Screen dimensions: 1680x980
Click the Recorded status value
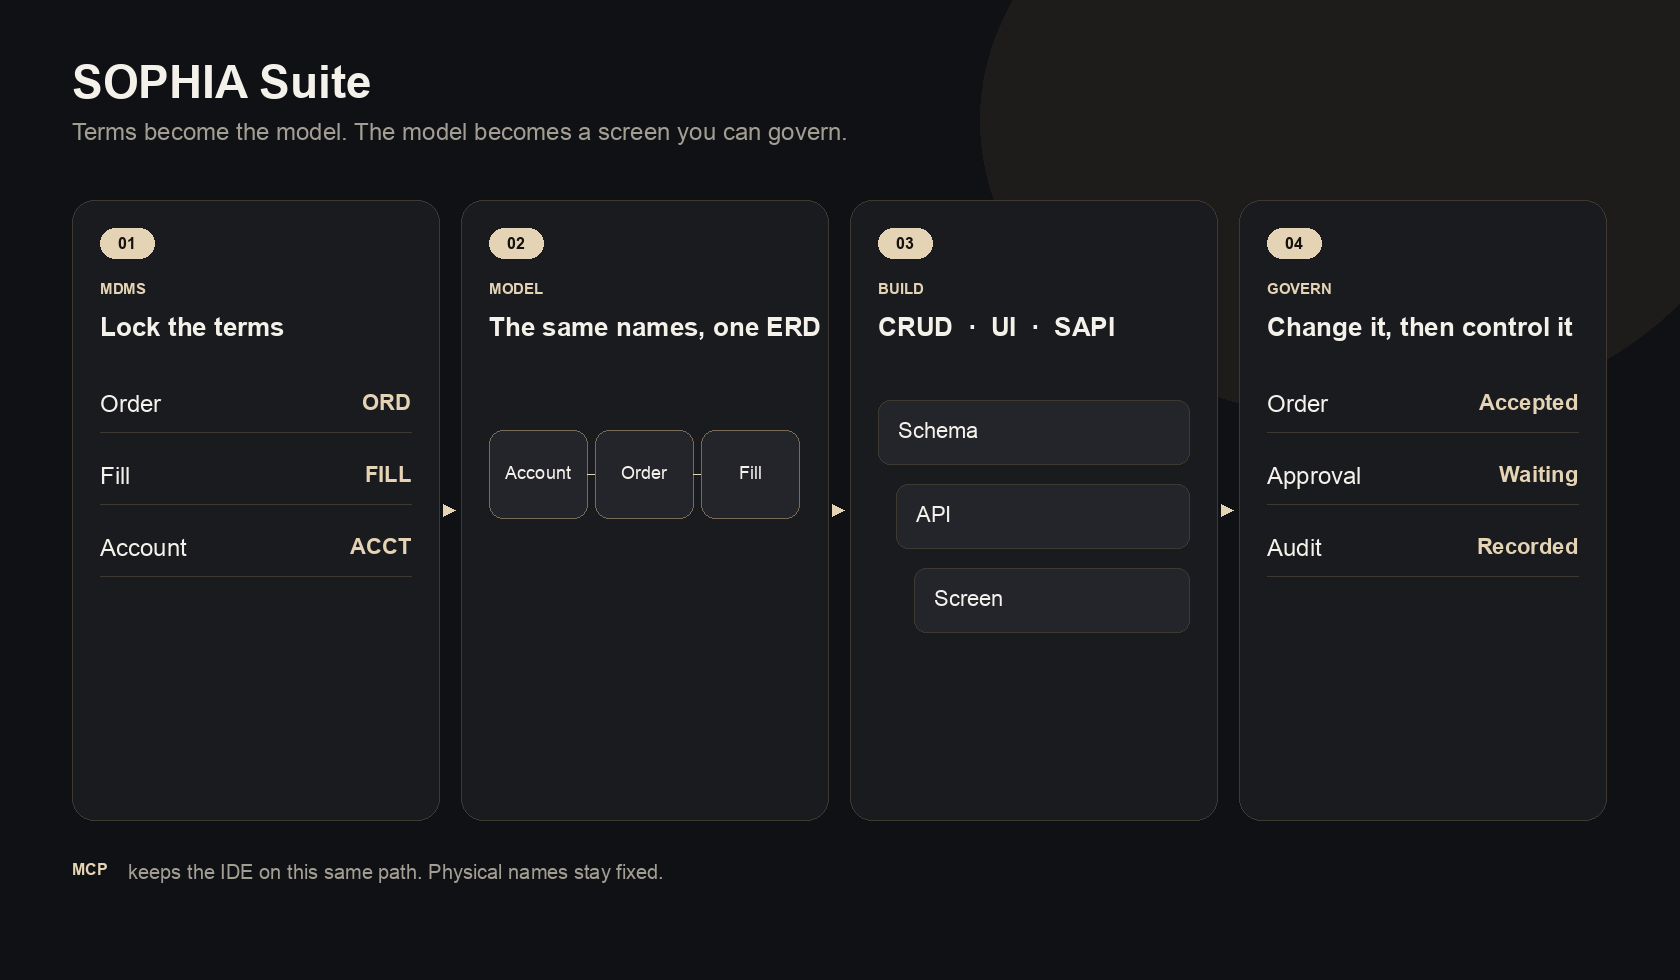click(x=1527, y=546)
